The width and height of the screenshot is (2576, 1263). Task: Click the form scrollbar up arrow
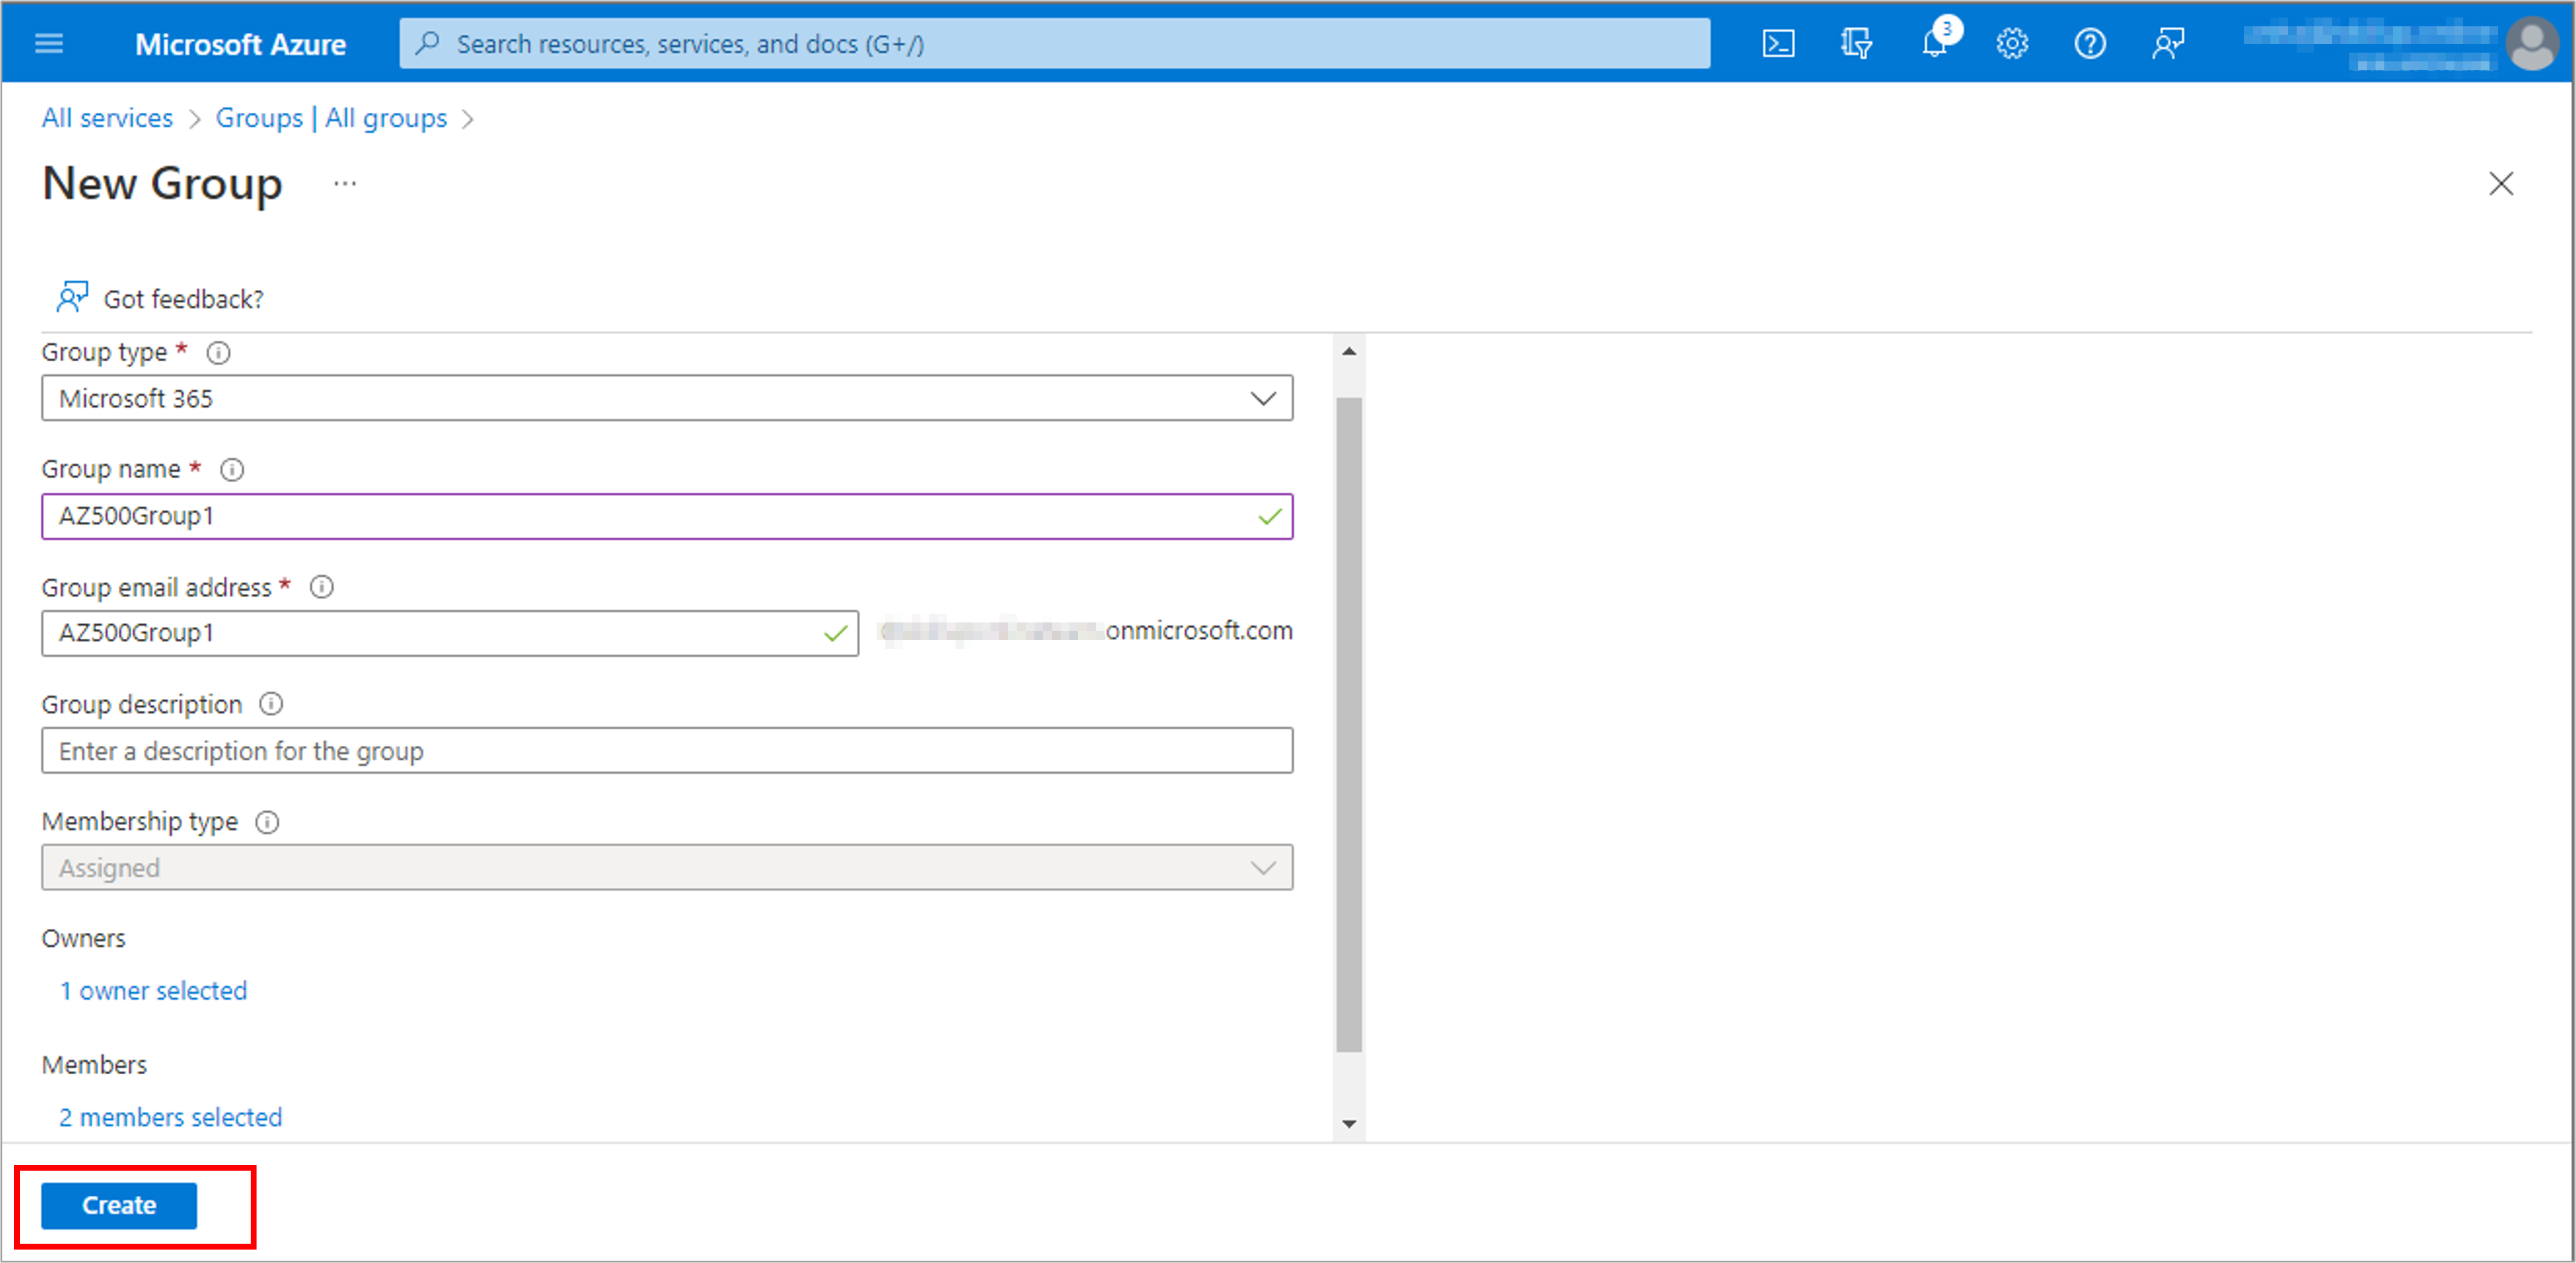1348,352
